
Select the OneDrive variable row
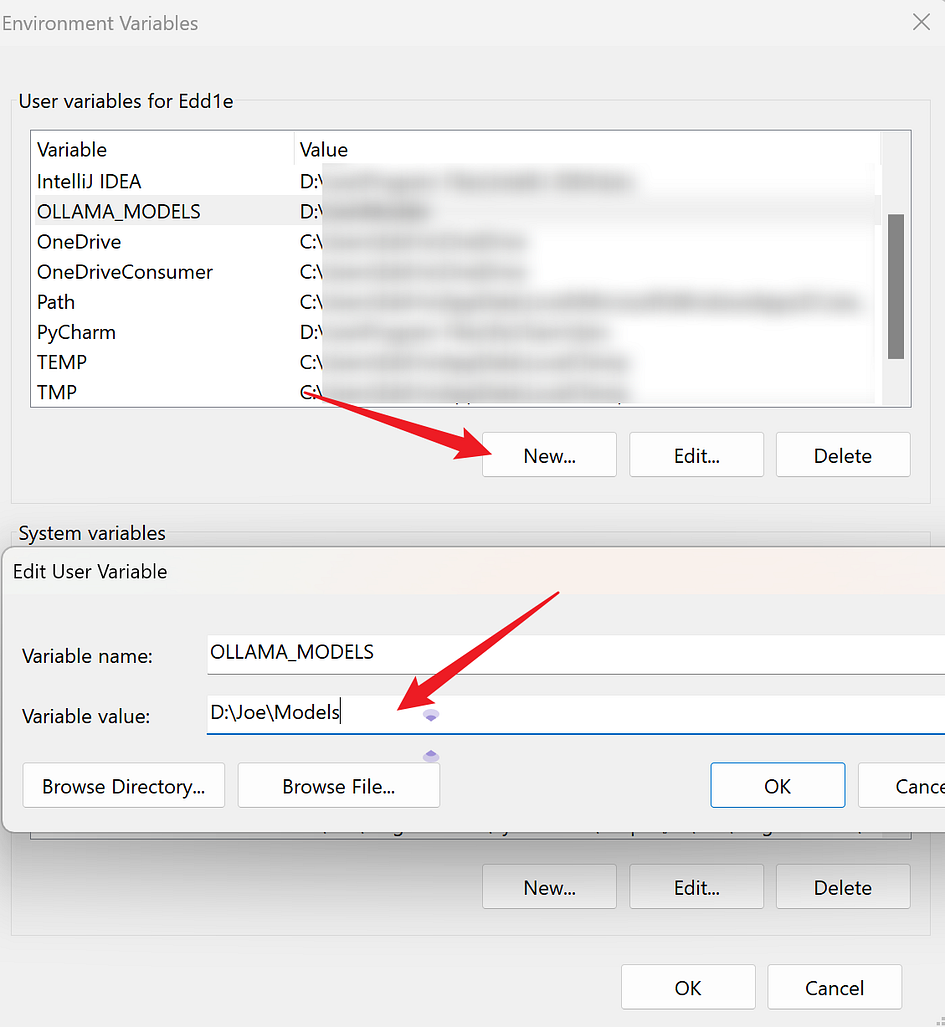coord(457,241)
